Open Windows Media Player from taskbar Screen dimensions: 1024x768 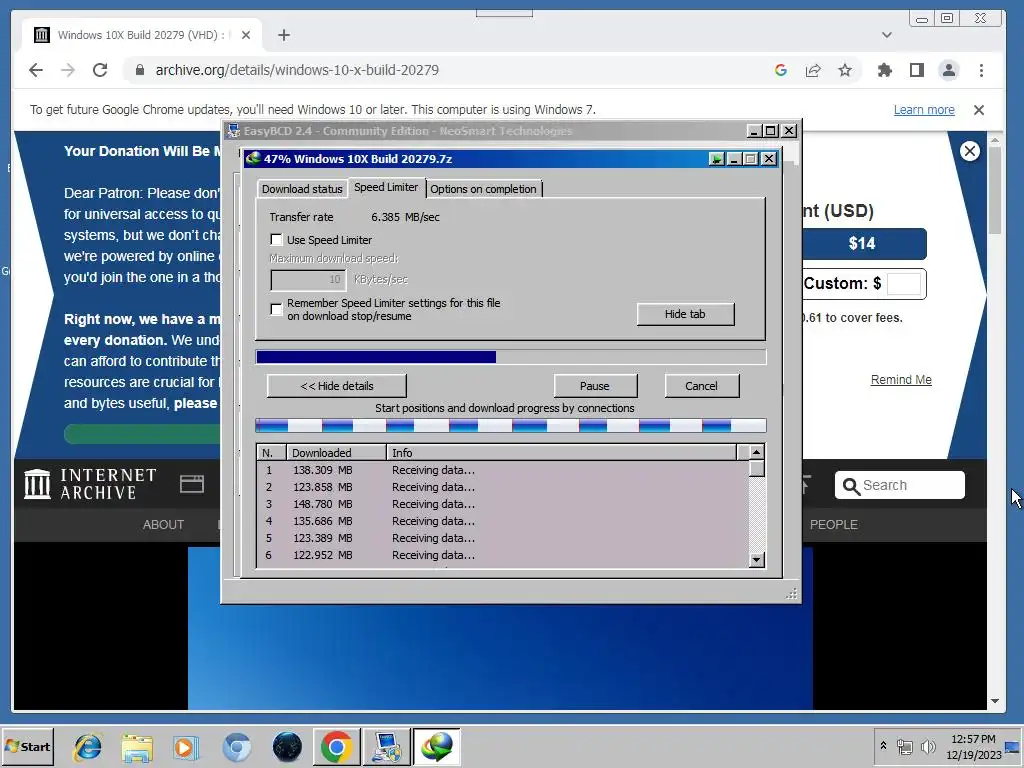tap(186, 746)
